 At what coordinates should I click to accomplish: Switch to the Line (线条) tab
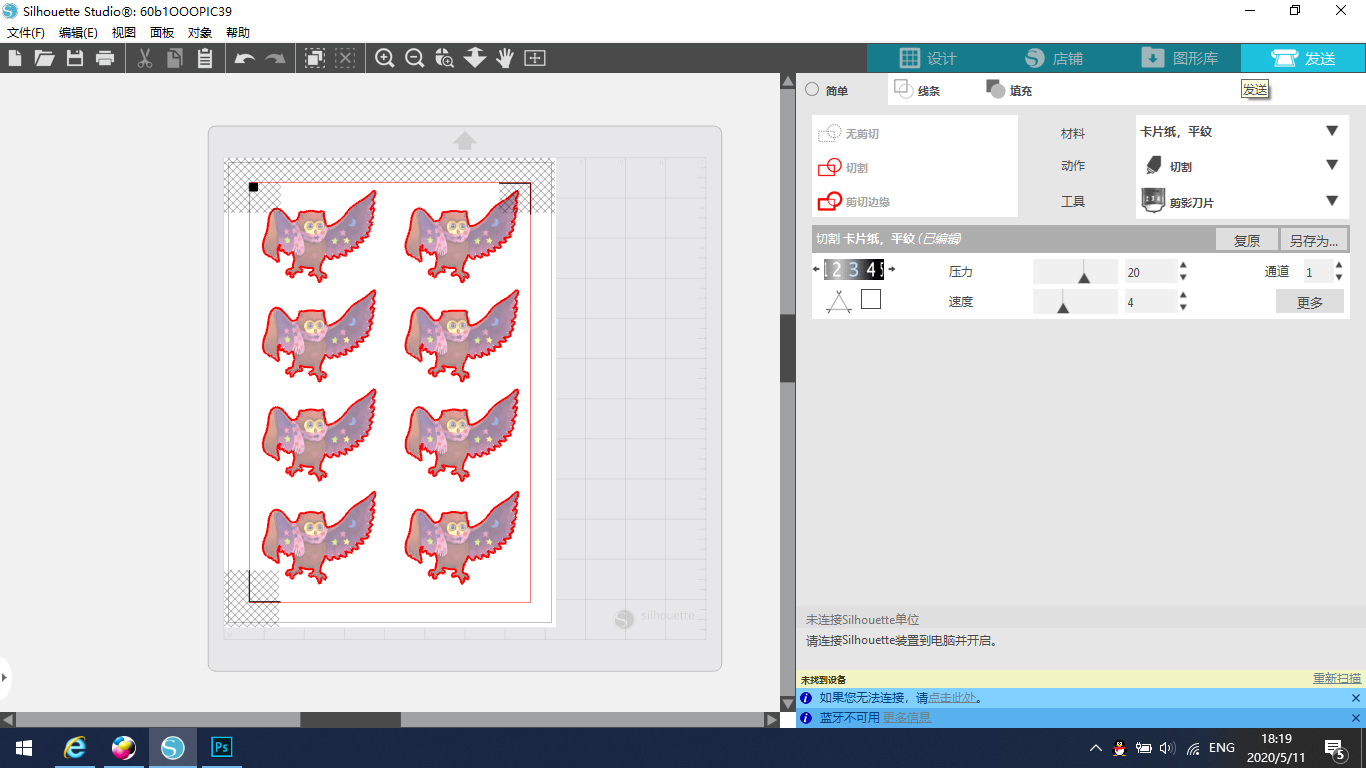pyautogui.click(x=917, y=90)
